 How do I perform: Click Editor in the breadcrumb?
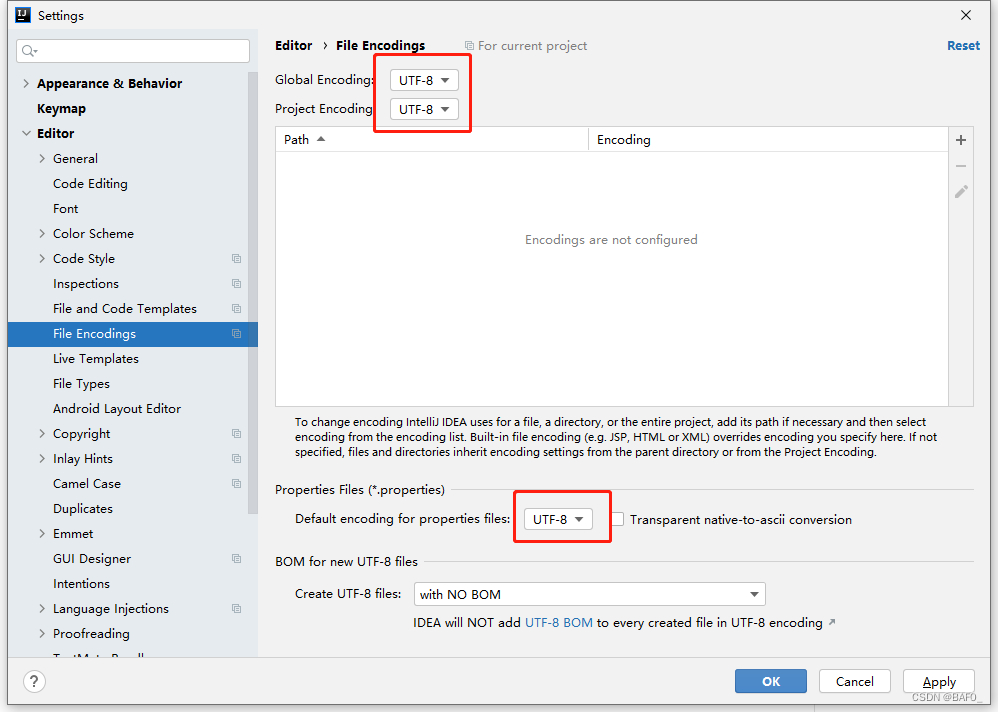293,46
